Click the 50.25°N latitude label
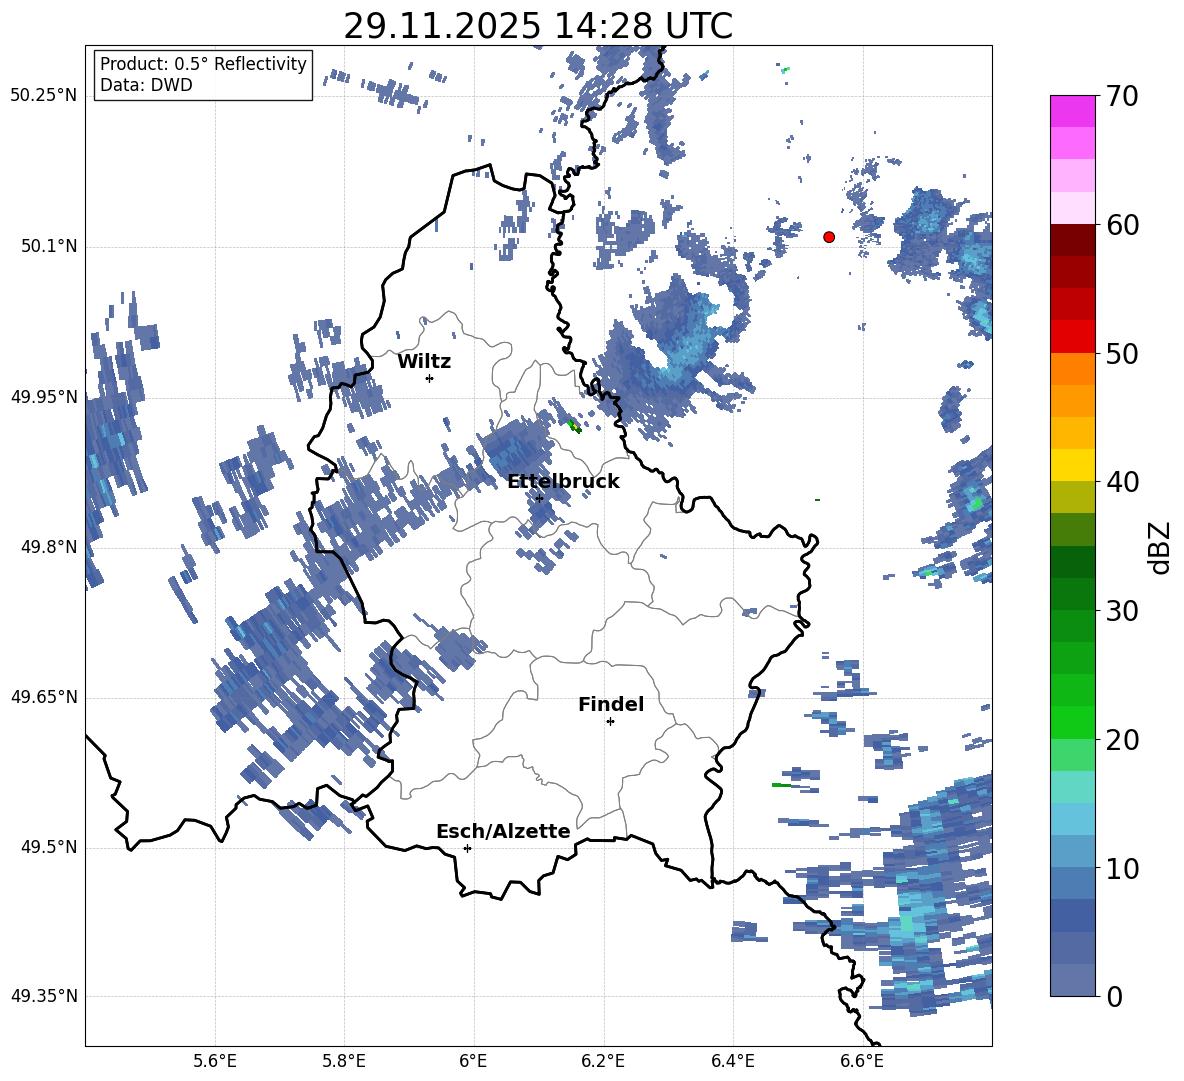Image resolution: width=1184 pixels, height=1081 pixels. pyautogui.click(x=44, y=96)
